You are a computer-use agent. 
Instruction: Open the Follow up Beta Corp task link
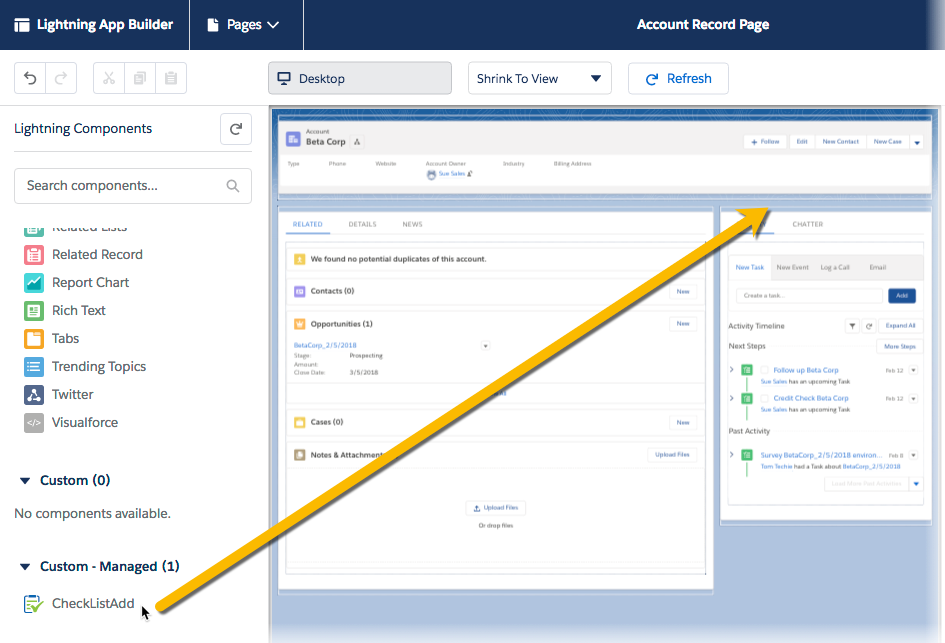805,370
